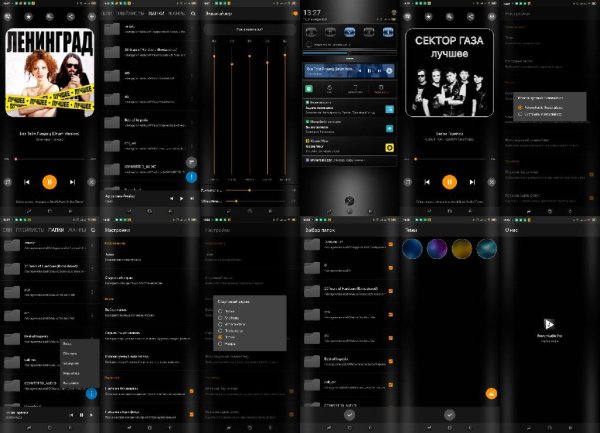Tap the share icon on the Ленинград player
Screen dimensions: 600x433
pos(70,16)
